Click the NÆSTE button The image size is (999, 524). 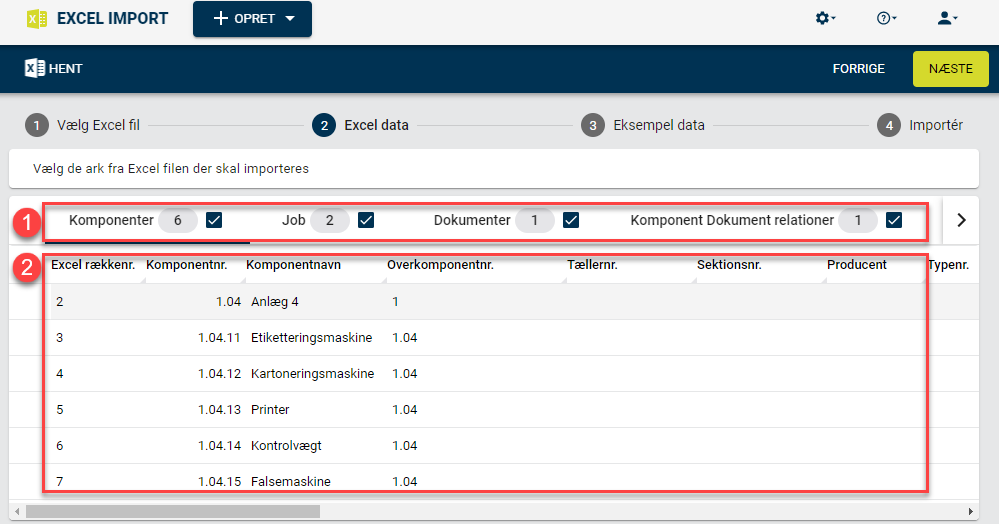pos(951,69)
